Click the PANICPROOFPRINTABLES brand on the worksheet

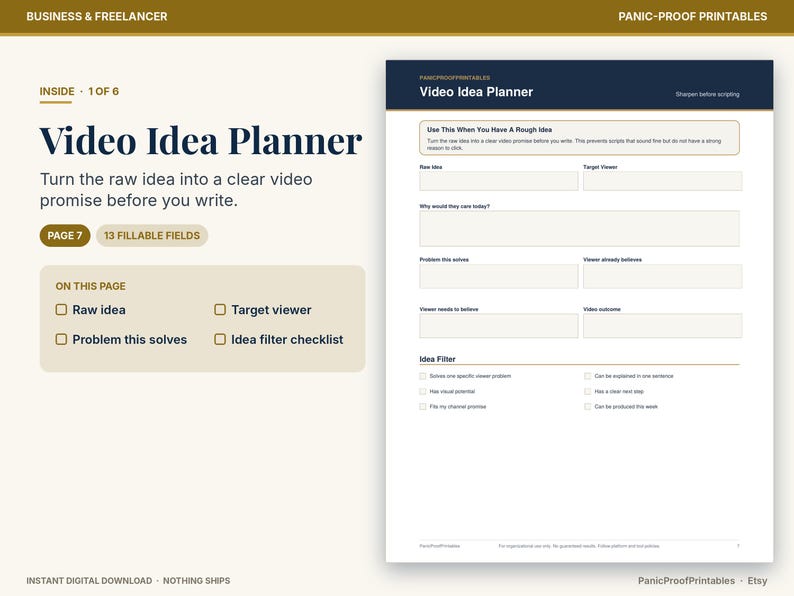click(x=454, y=77)
